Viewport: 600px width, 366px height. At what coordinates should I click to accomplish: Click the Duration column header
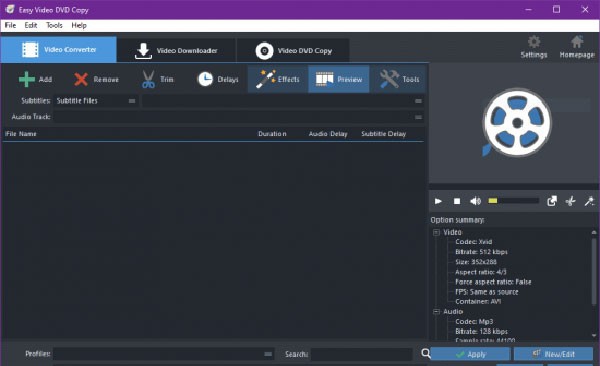(272, 134)
